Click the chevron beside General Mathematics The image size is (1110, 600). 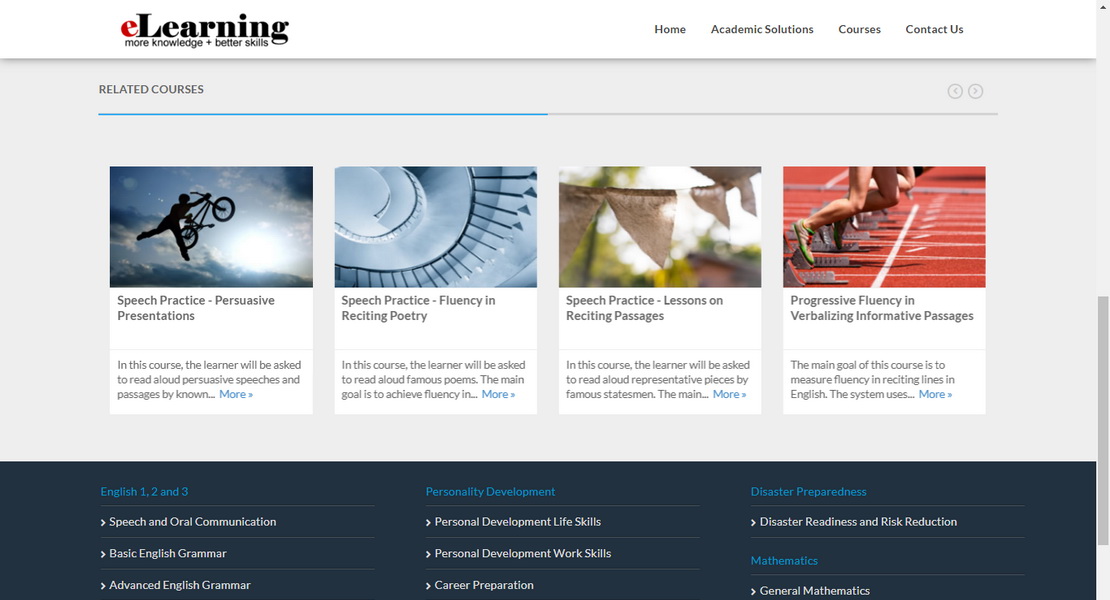pyautogui.click(x=753, y=590)
